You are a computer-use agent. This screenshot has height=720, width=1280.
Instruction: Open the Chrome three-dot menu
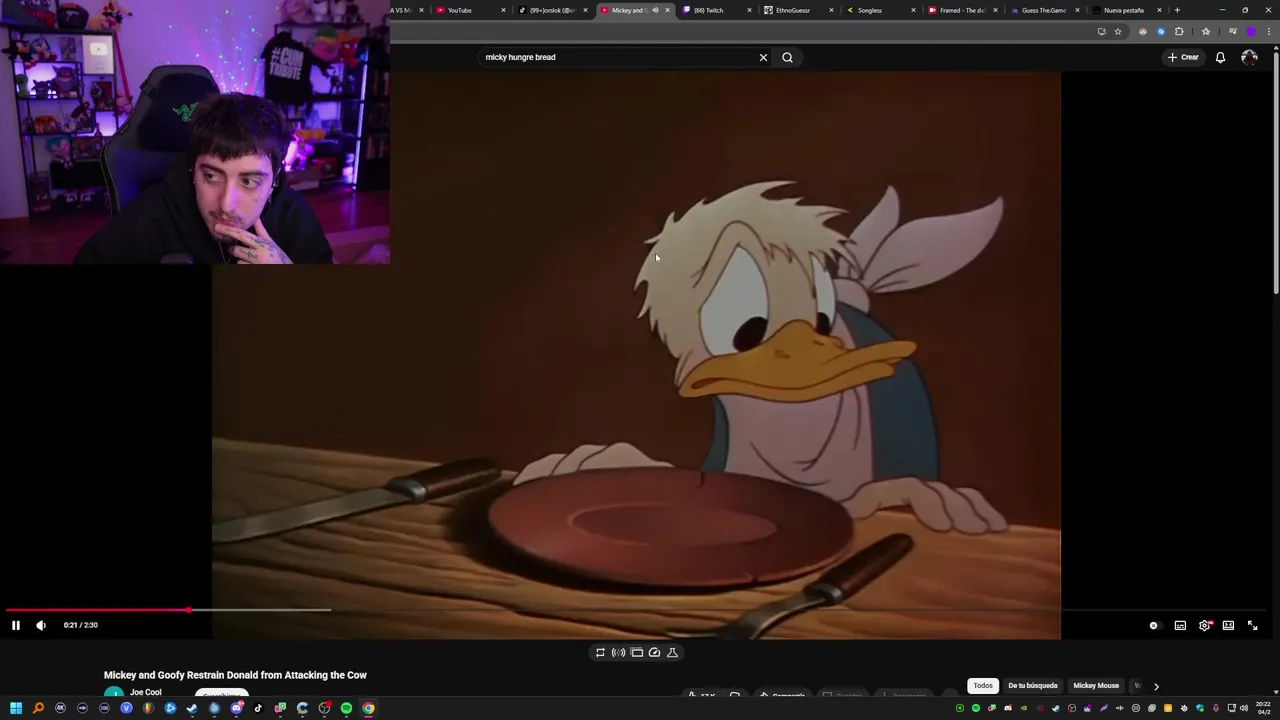[1269, 32]
